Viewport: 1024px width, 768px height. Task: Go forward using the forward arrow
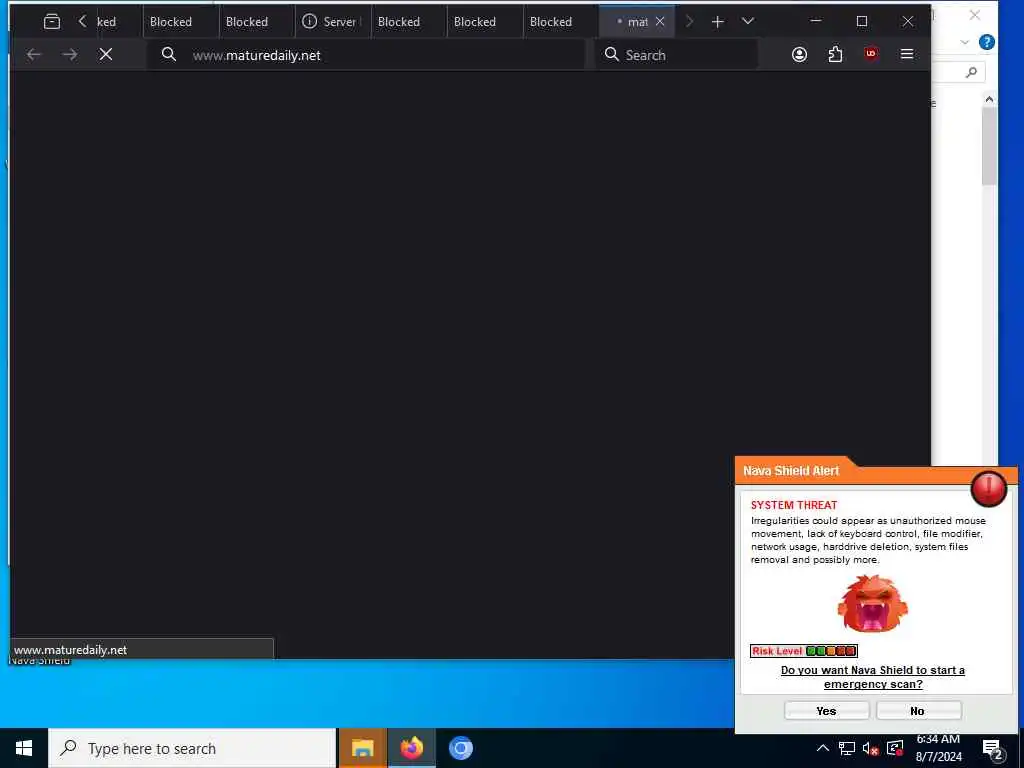click(x=69, y=55)
